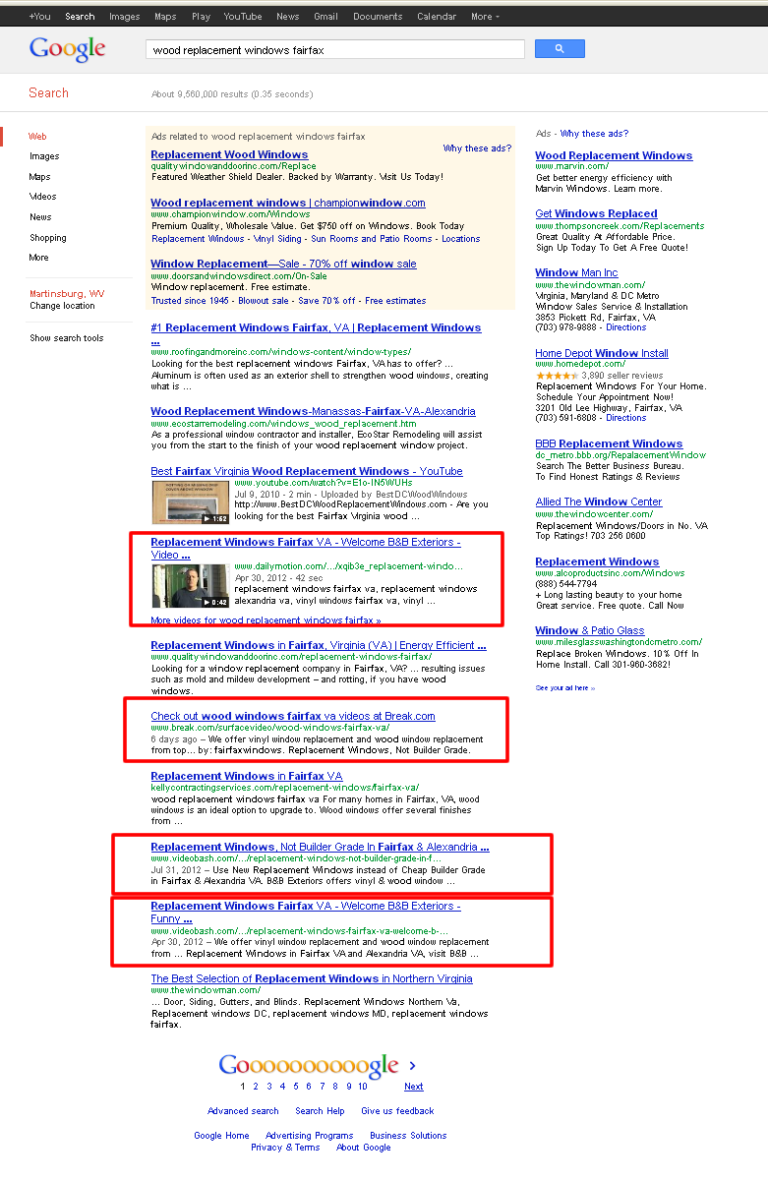Open Advanced search link
This screenshot has height=1180, width=768.
[243, 1111]
